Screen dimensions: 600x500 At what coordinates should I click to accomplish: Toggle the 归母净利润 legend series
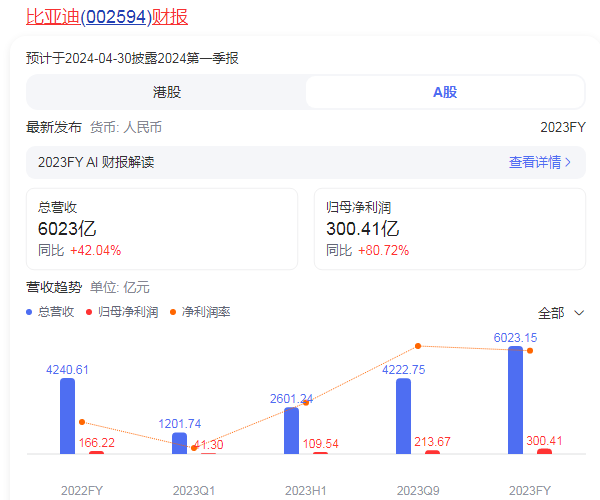click(122, 312)
